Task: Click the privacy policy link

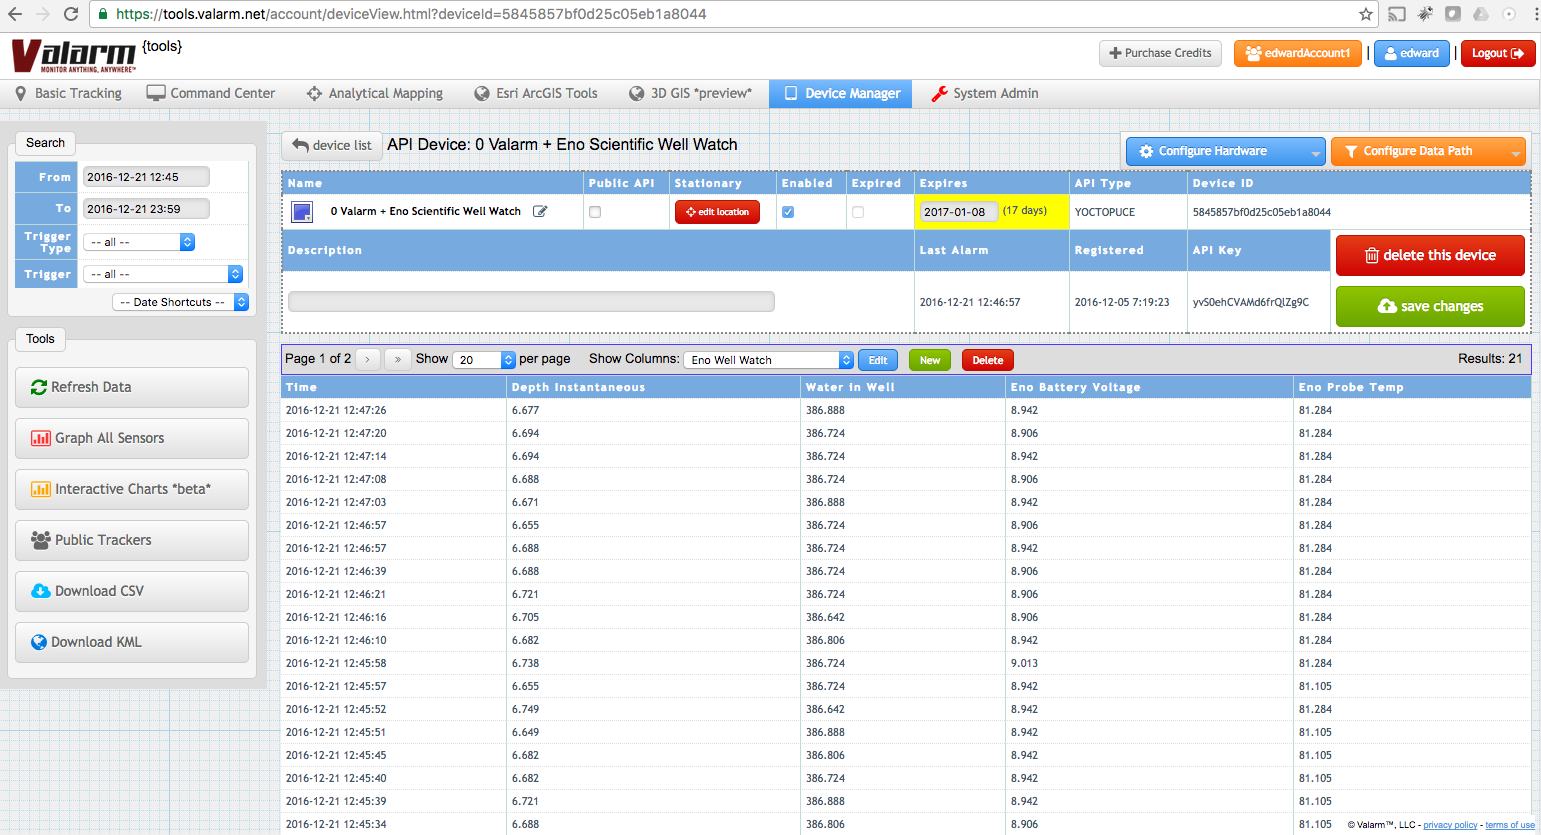Action: point(1450,825)
